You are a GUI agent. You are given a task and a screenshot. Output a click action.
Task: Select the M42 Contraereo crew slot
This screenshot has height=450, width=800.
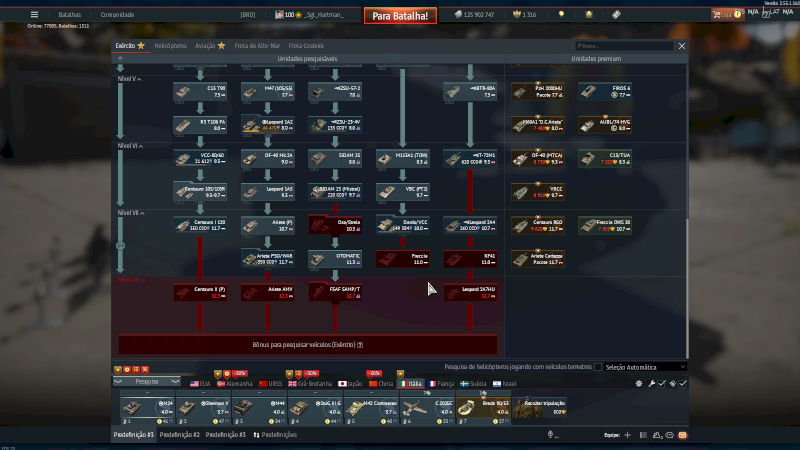371,408
